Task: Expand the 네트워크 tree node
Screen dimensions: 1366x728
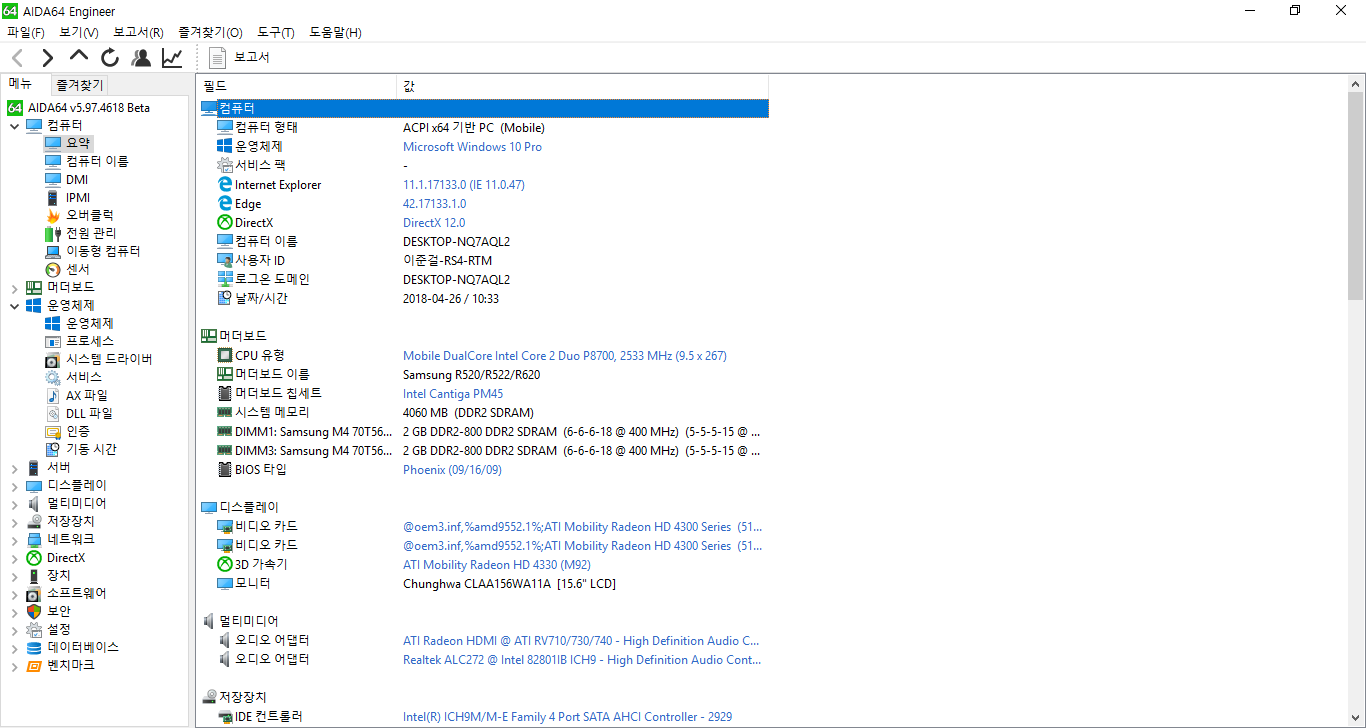Action: (x=14, y=540)
